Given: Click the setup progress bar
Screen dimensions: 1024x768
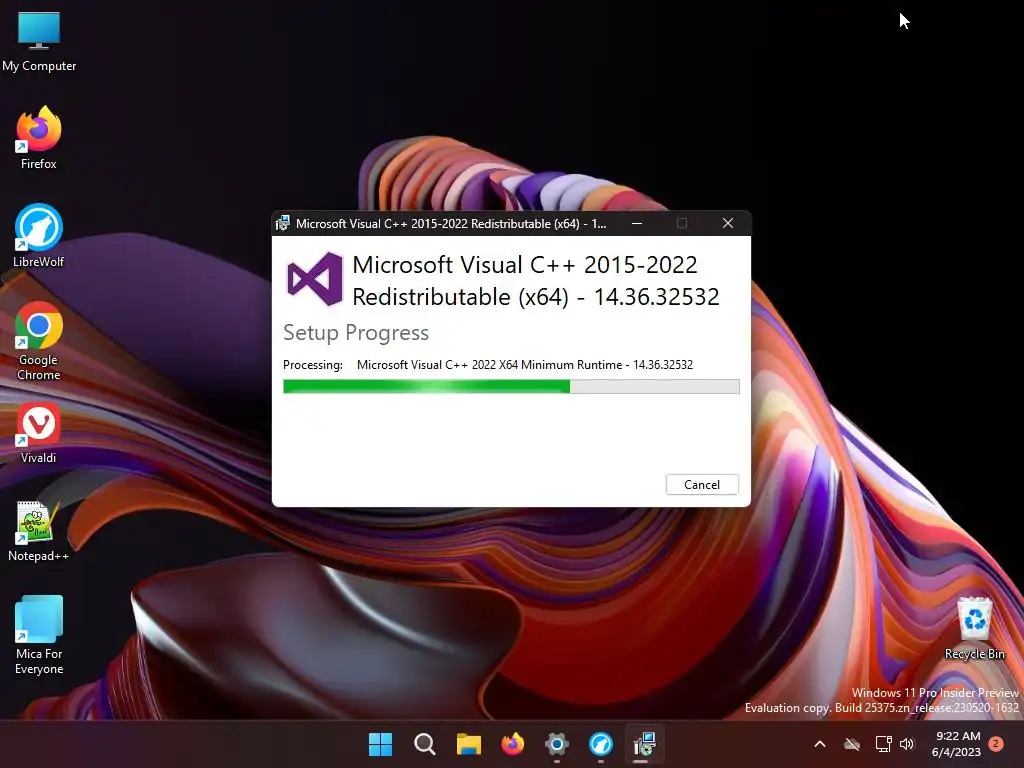Looking at the screenshot, I should 511,387.
